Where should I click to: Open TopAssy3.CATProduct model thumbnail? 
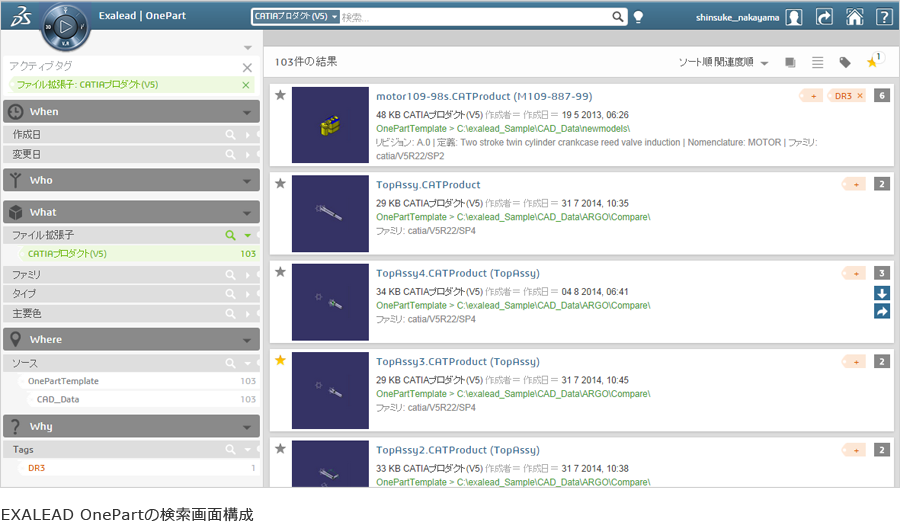coord(330,390)
